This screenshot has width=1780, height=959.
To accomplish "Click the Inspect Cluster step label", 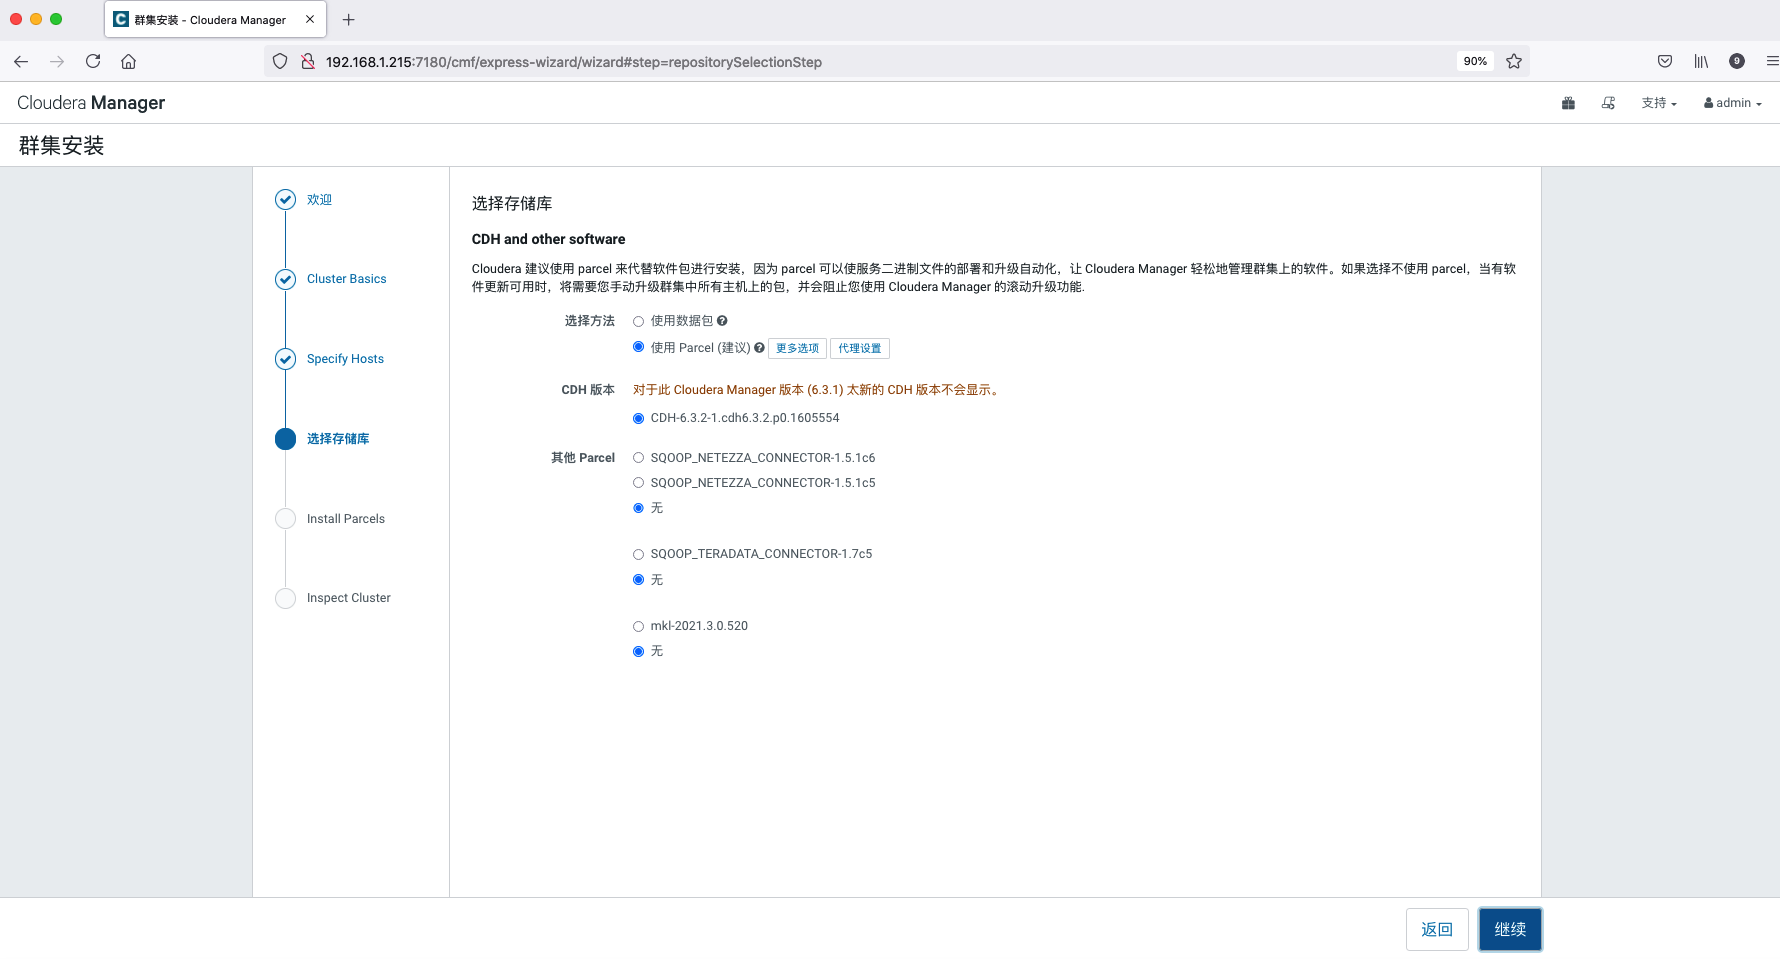I will pos(349,598).
